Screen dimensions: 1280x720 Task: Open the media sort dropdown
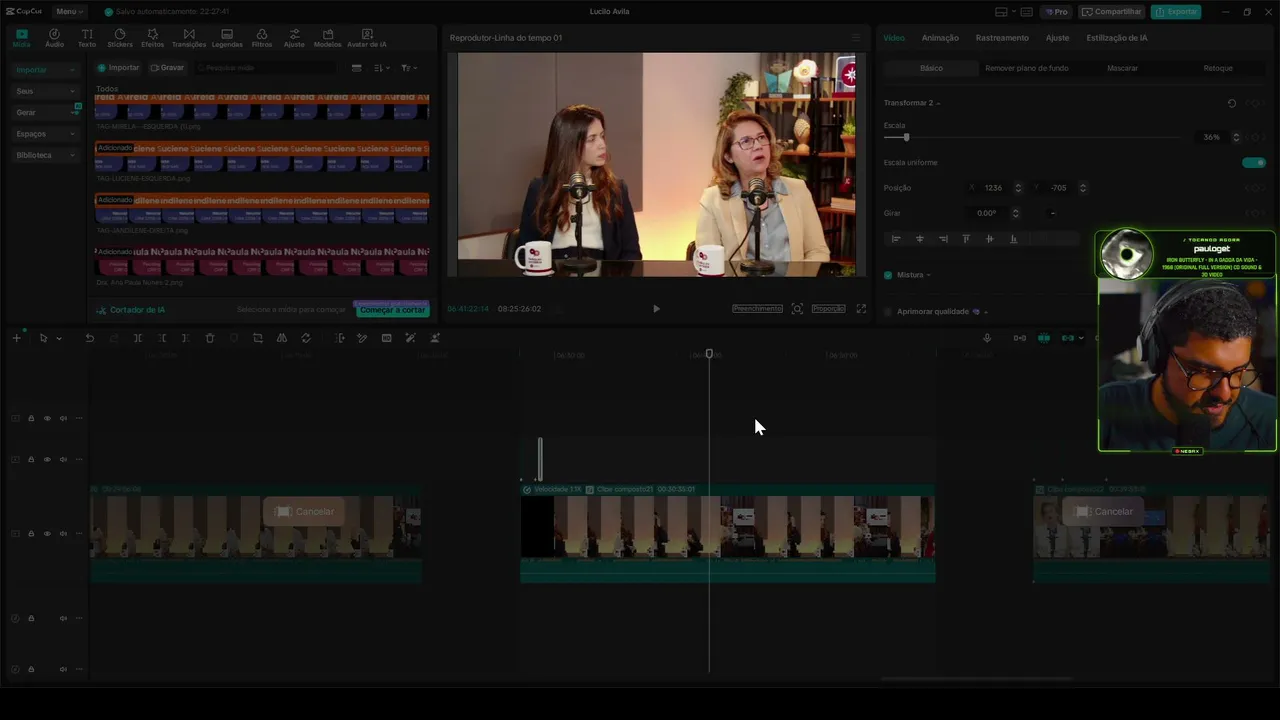point(382,68)
